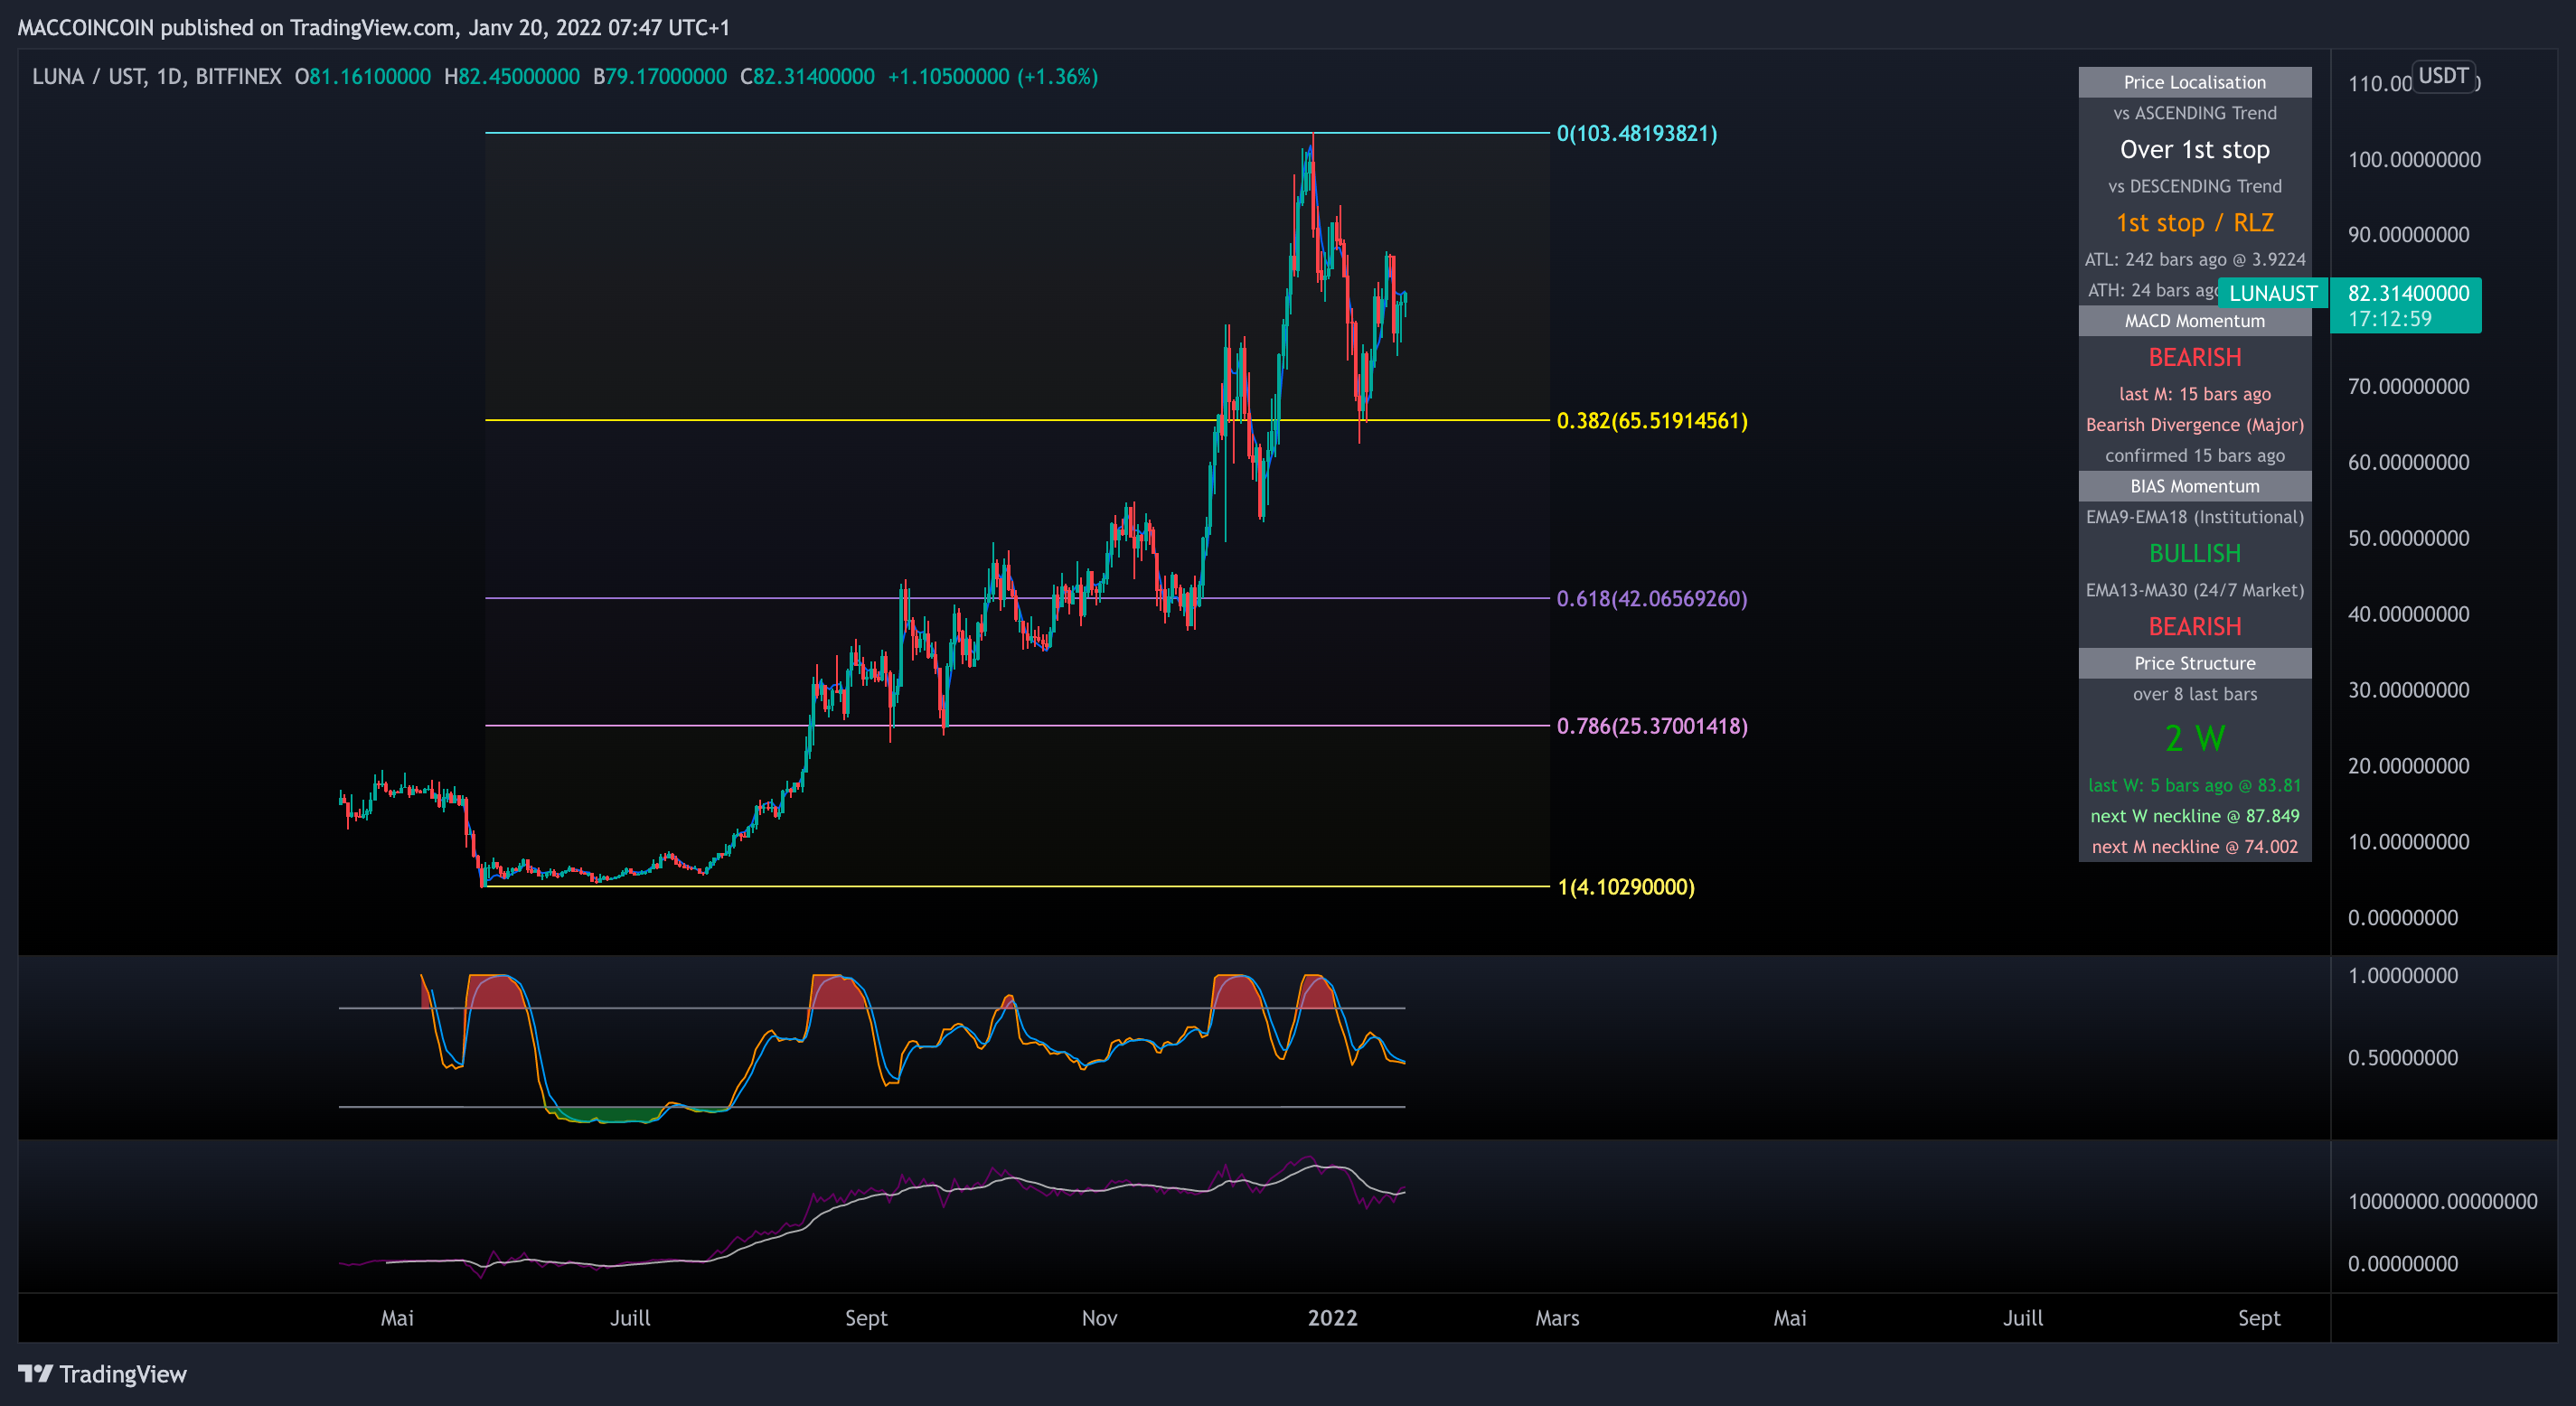This screenshot has height=1406, width=2576.
Task: Click the 100.00000000 price axis label
Action: [x=2413, y=159]
